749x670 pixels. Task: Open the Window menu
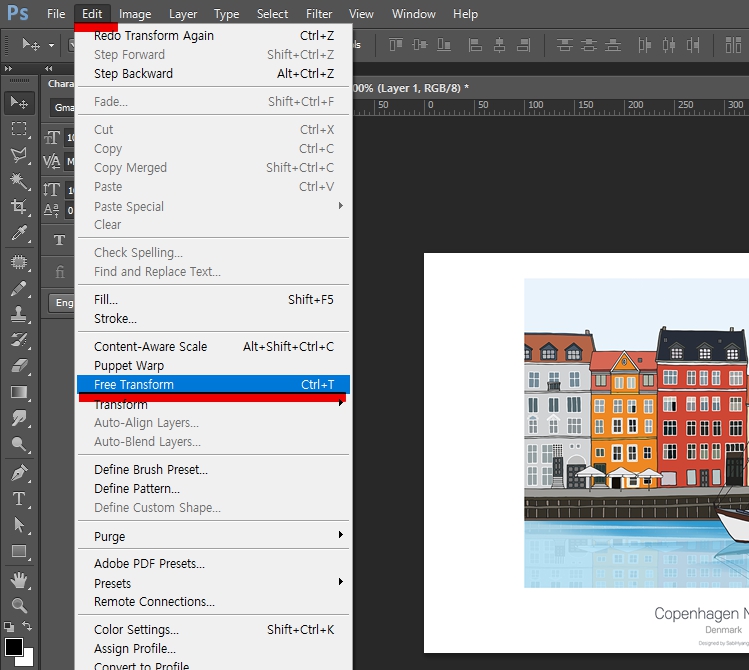414,14
